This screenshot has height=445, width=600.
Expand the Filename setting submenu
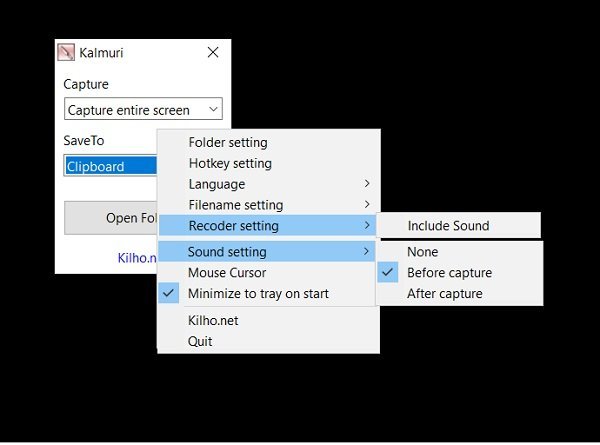[x=268, y=205]
